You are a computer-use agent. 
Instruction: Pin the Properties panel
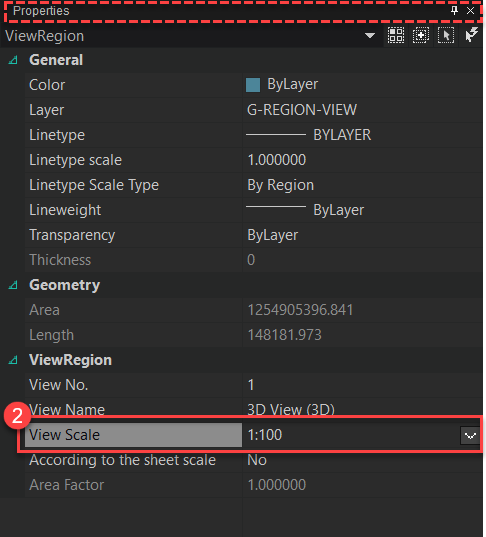point(454,11)
